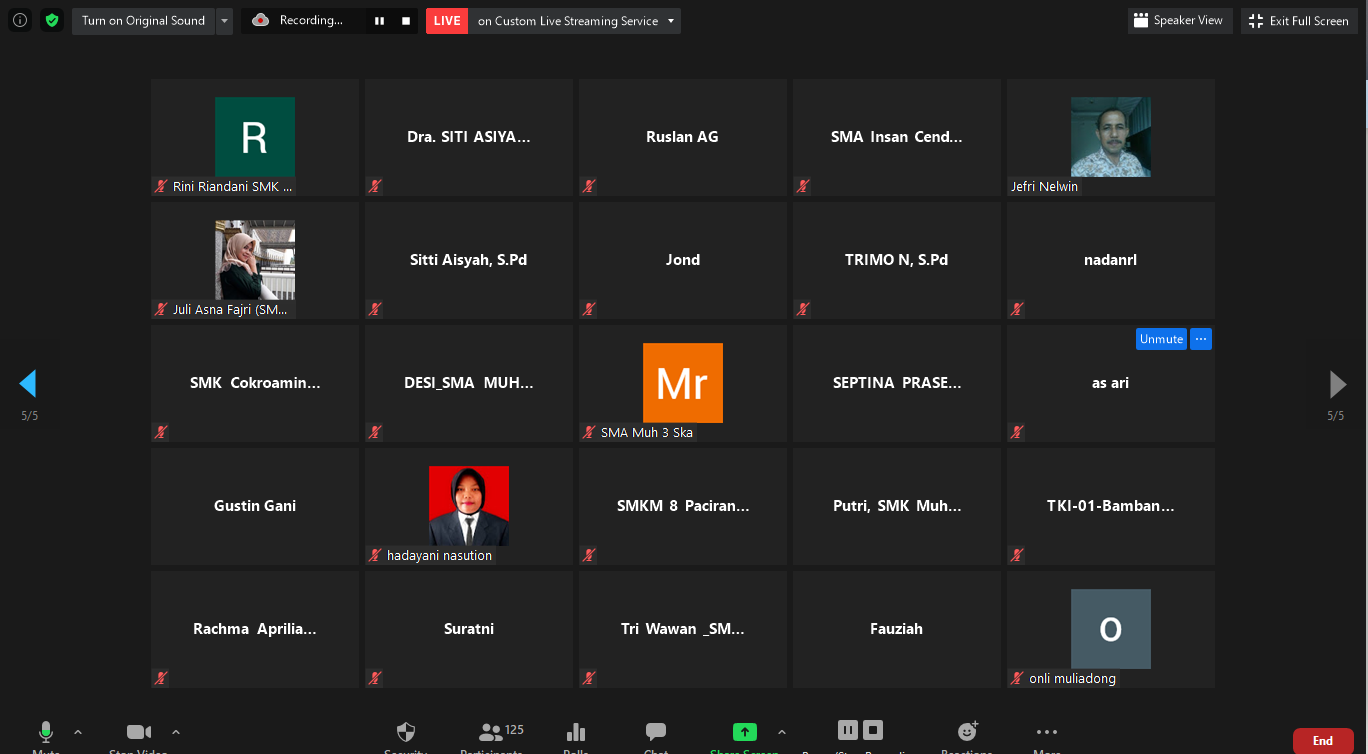Viewport: 1368px width, 754px height.
Task: Click Unmute on as ari tile
Action: [1160, 339]
